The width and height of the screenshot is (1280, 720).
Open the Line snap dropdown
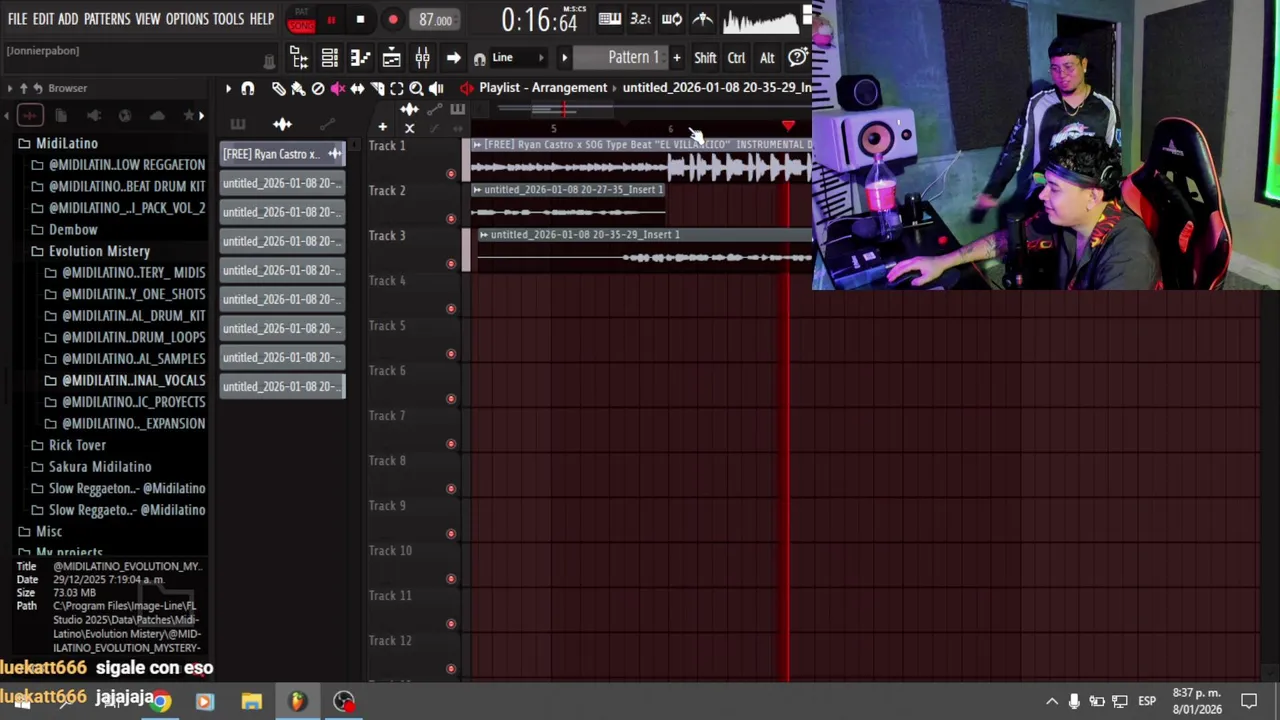(x=519, y=58)
